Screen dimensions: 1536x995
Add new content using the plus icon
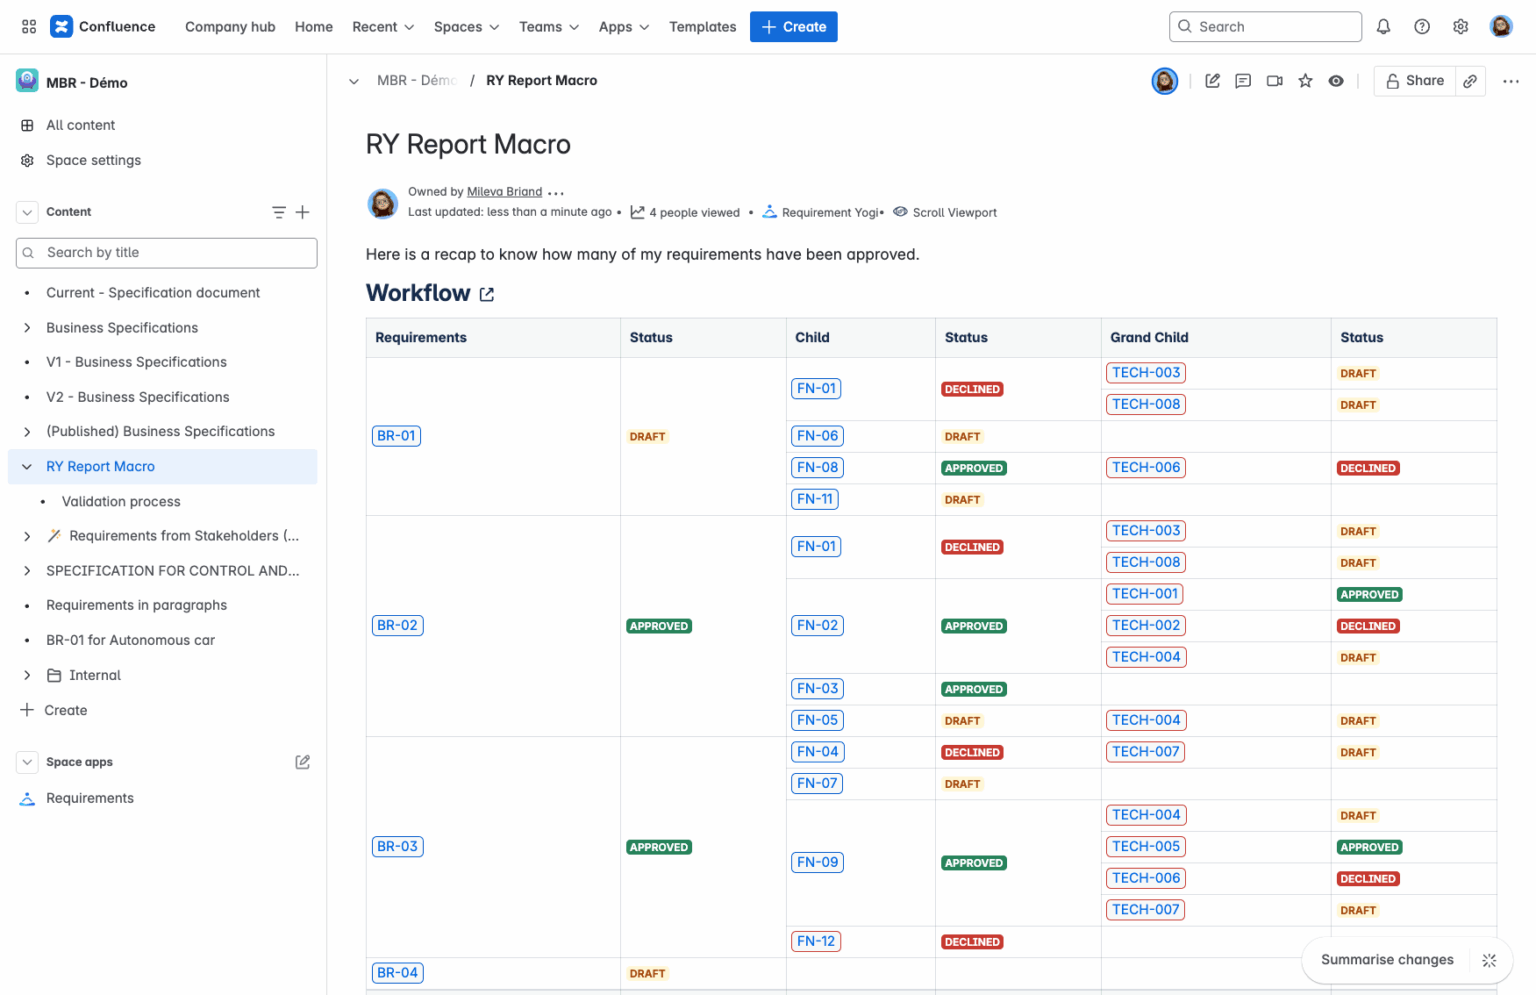(303, 212)
